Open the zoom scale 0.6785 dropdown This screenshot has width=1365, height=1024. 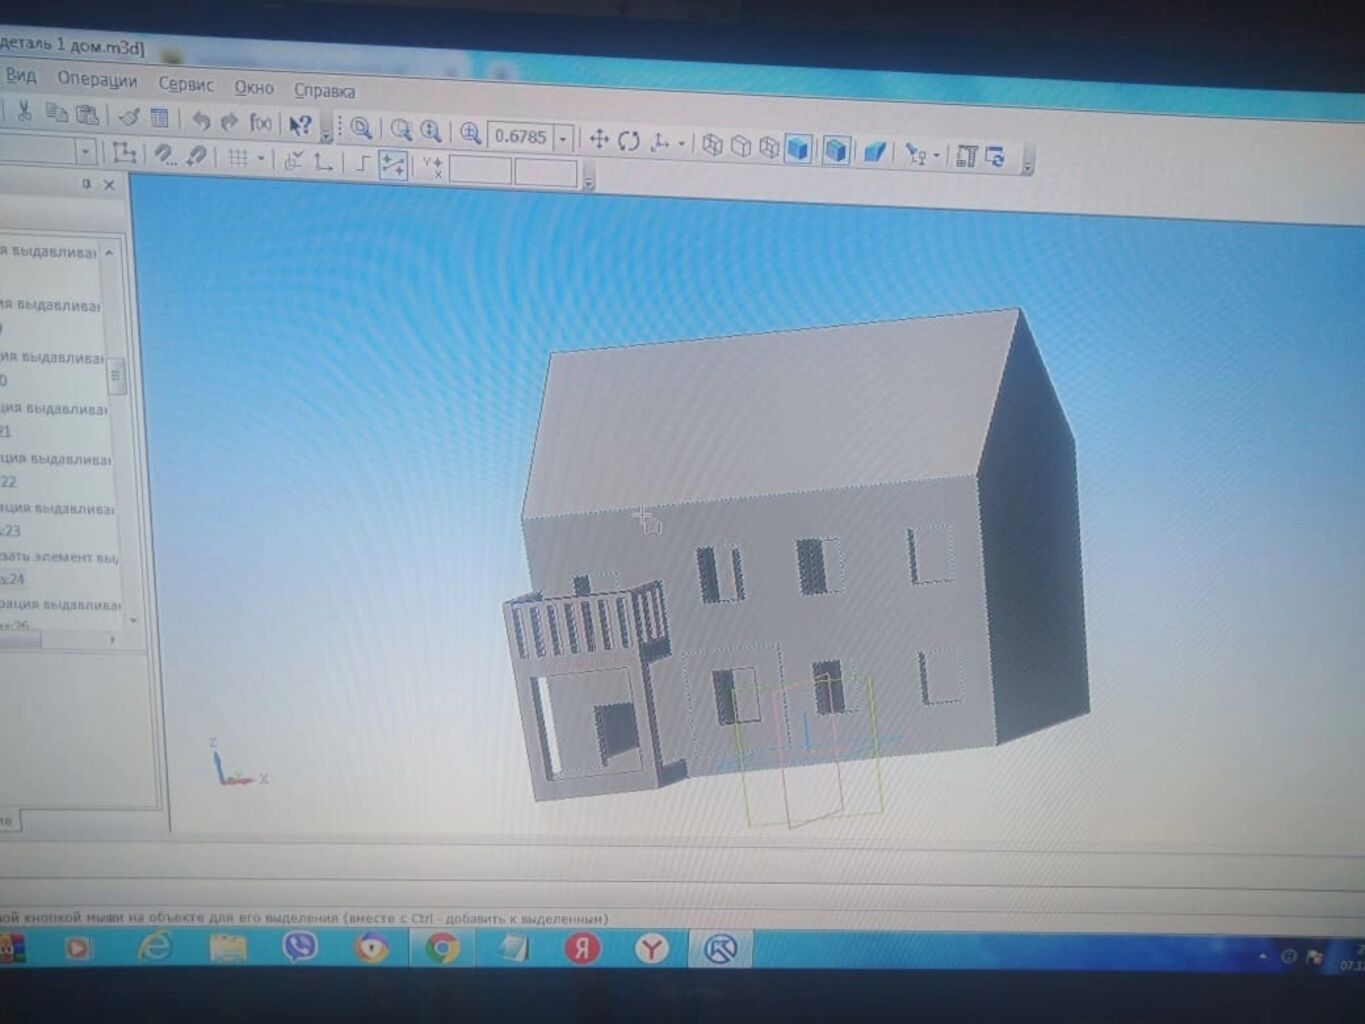[563, 137]
